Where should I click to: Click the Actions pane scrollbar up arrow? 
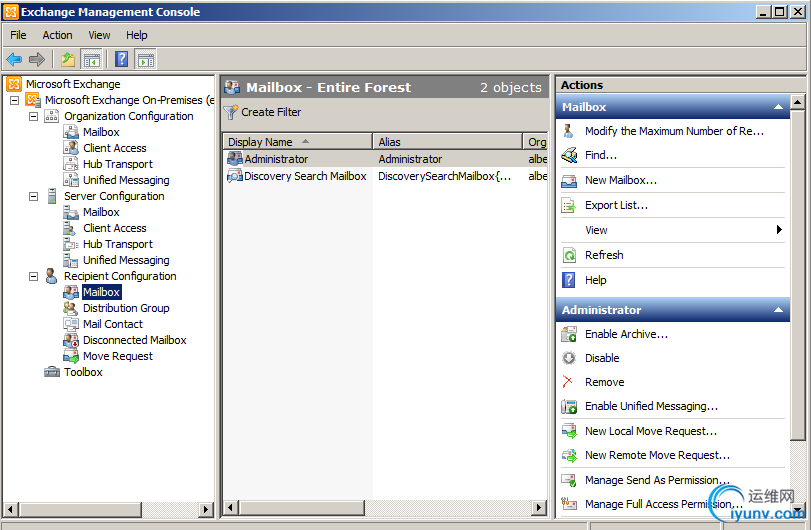797,102
